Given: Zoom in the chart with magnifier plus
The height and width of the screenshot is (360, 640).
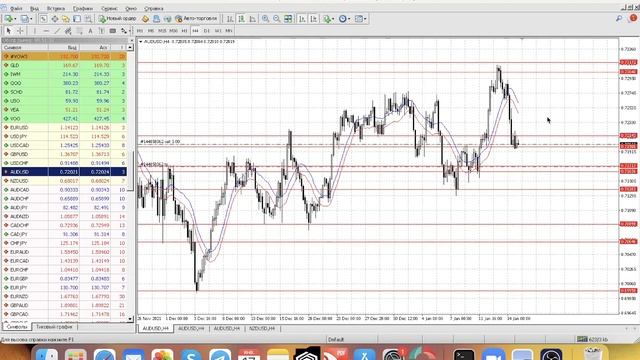Looking at the screenshot, I should coord(265,19).
